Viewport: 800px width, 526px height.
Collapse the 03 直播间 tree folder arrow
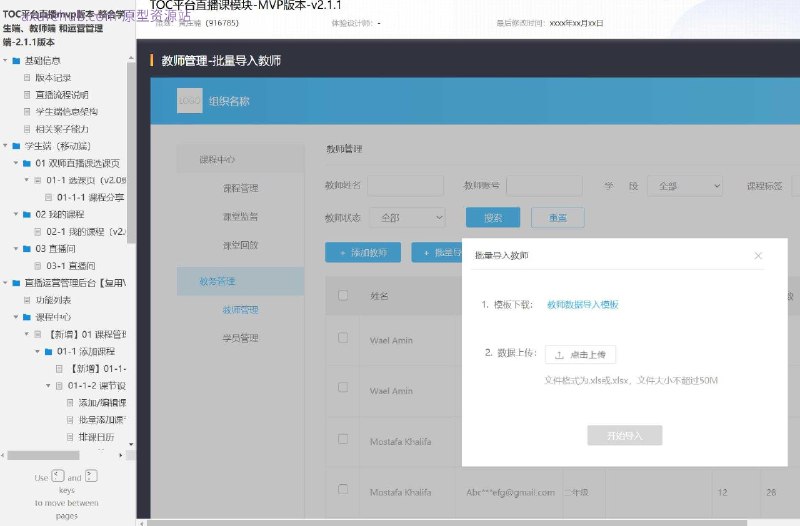[16, 248]
